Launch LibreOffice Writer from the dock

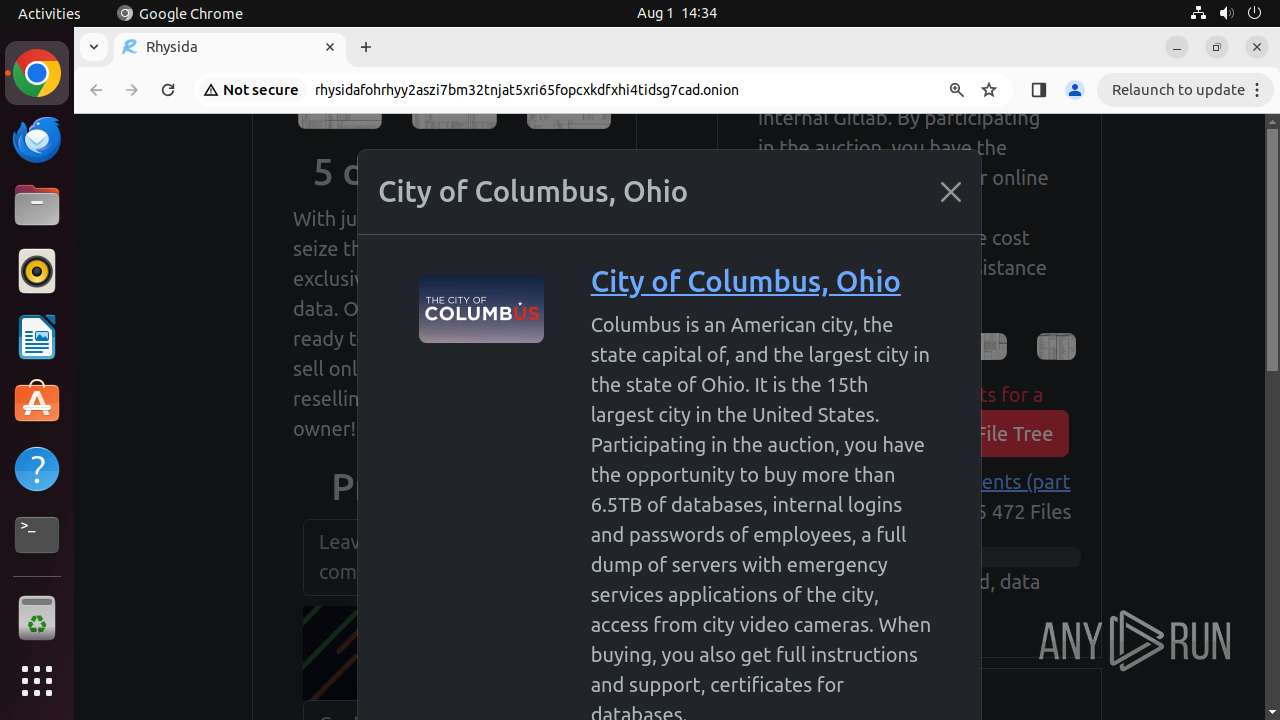pos(37,337)
